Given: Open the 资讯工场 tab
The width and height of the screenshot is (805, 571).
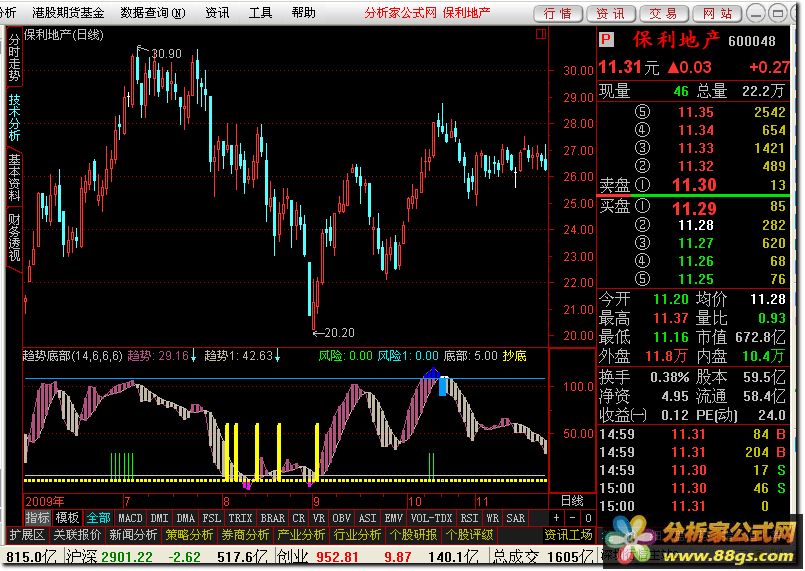Looking at the screenshot, I should pos(568,535).
